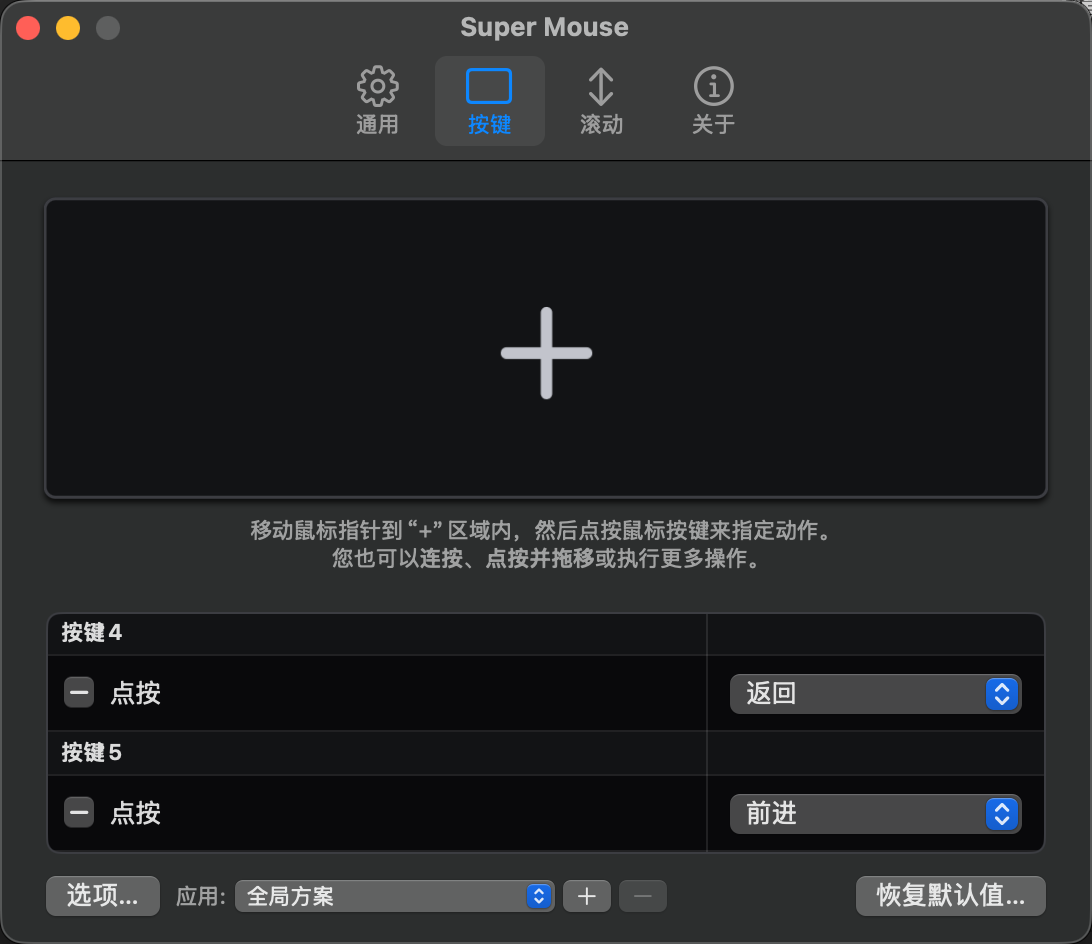Image resolution: width=1092 pixels, height=944 pixels.
Task: Remove the 按键 5 点按 action
Action: click(x=79, y=813)
